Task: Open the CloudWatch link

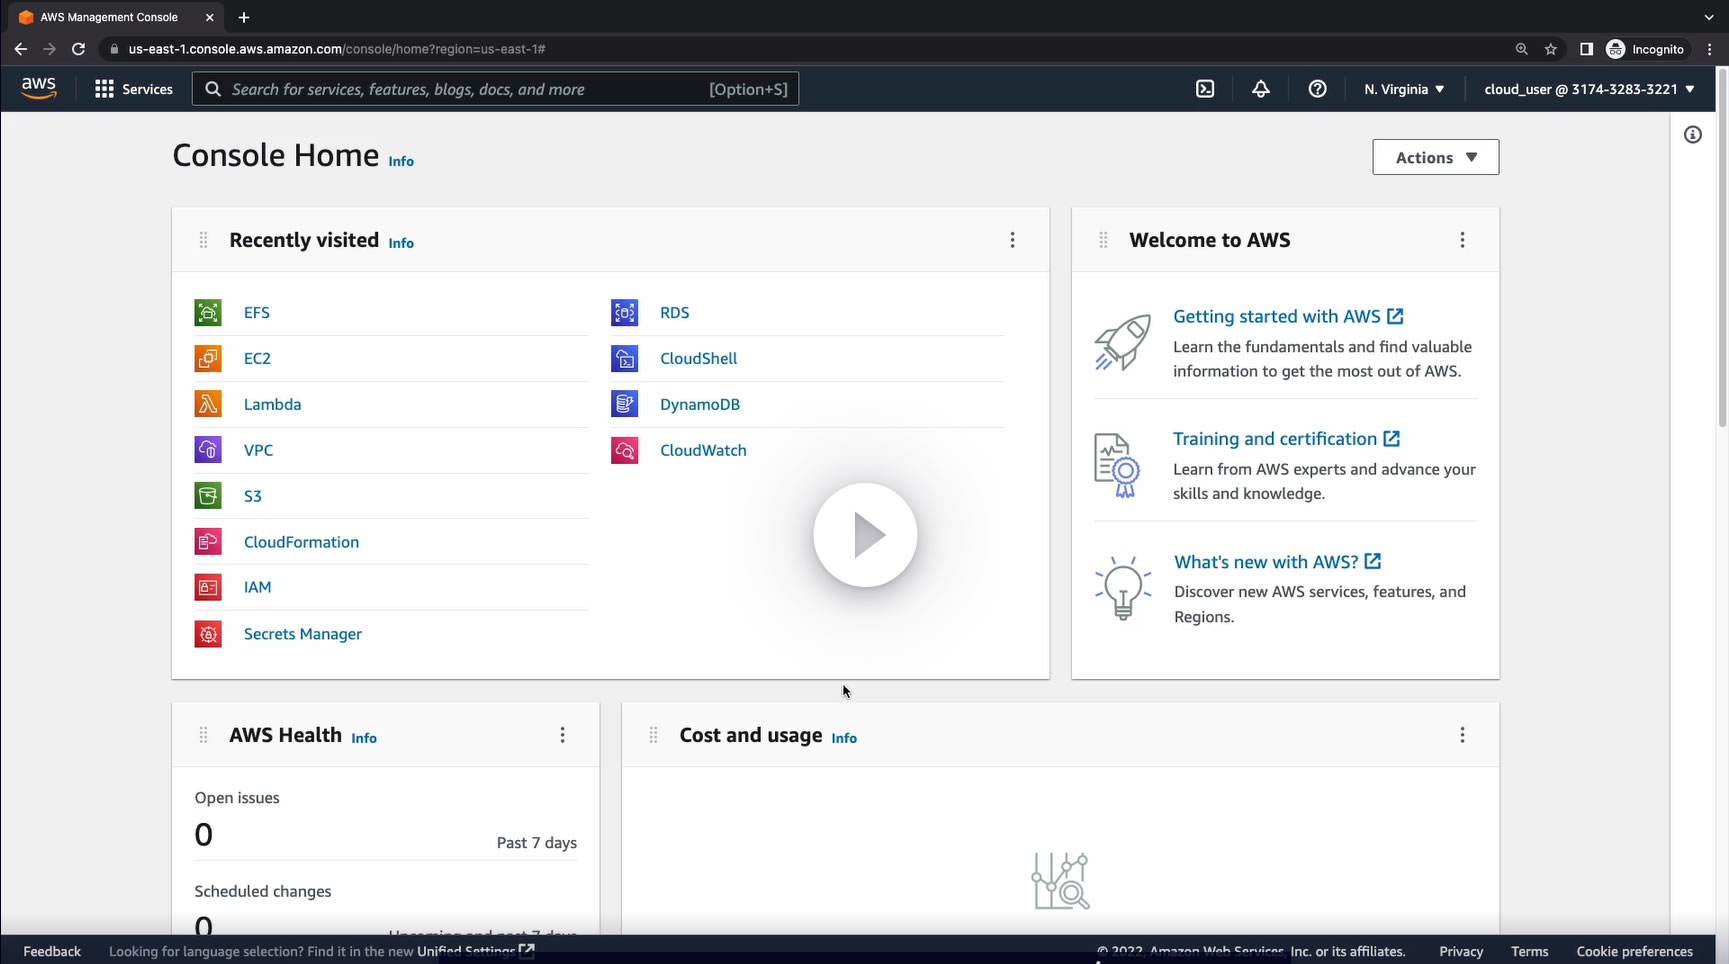Action: coord(703,450)
